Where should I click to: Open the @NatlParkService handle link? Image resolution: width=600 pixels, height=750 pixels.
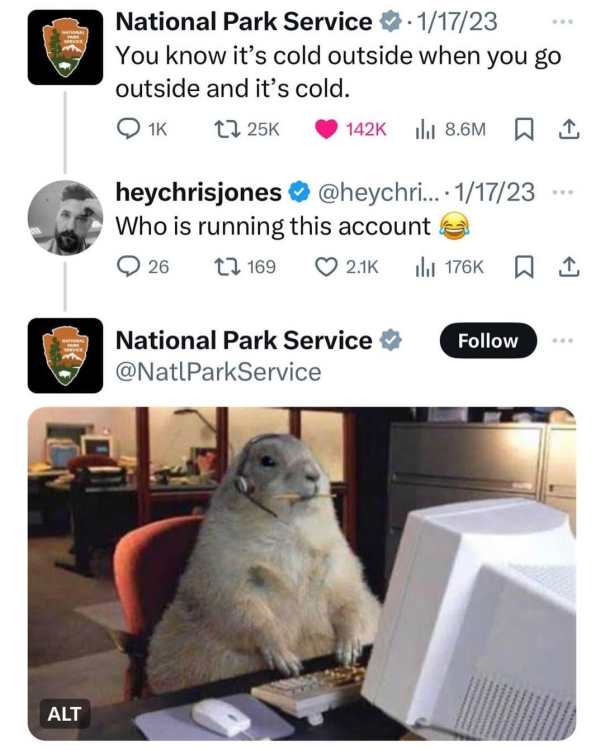[219, 373]
